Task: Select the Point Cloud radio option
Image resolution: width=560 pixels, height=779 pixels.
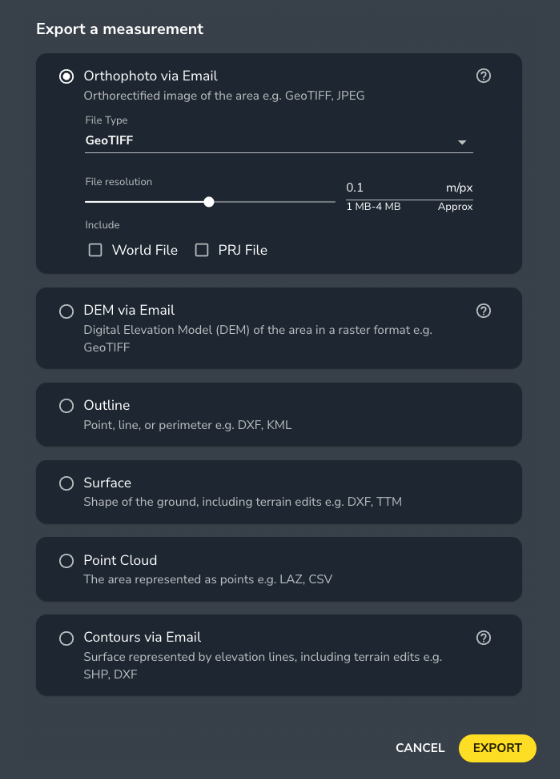Action: 66,561
